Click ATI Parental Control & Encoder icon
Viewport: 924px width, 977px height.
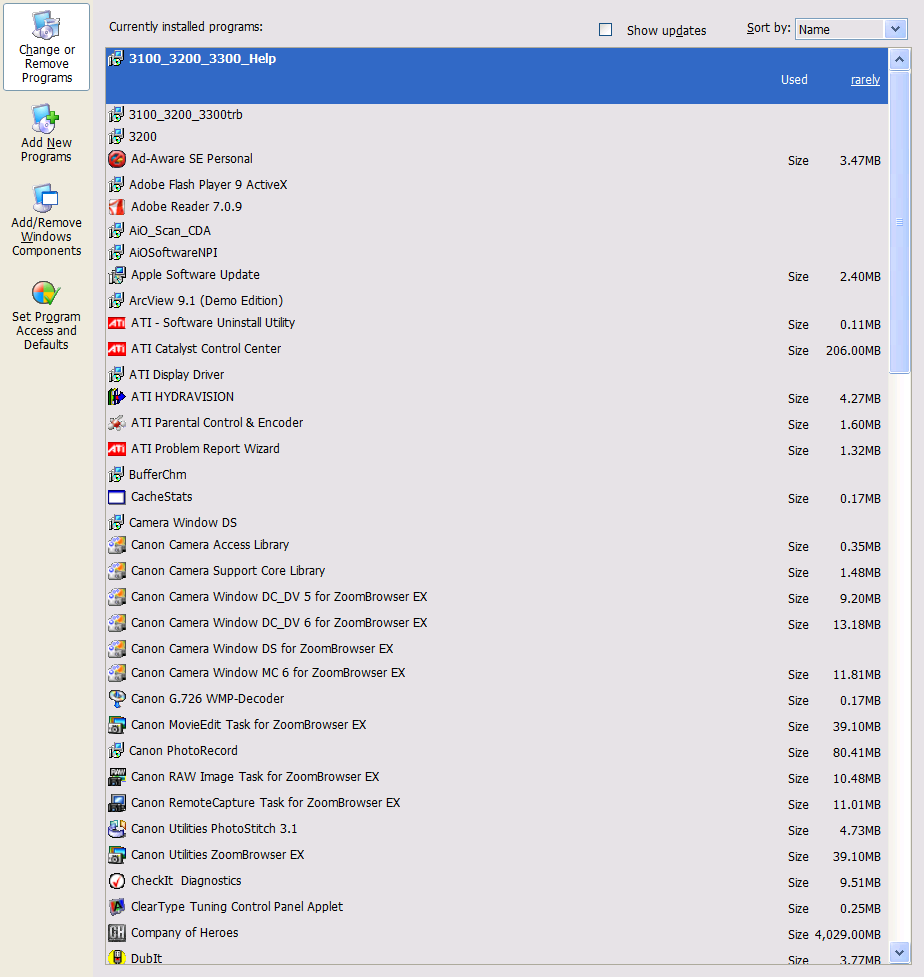[x=117, y=423]
